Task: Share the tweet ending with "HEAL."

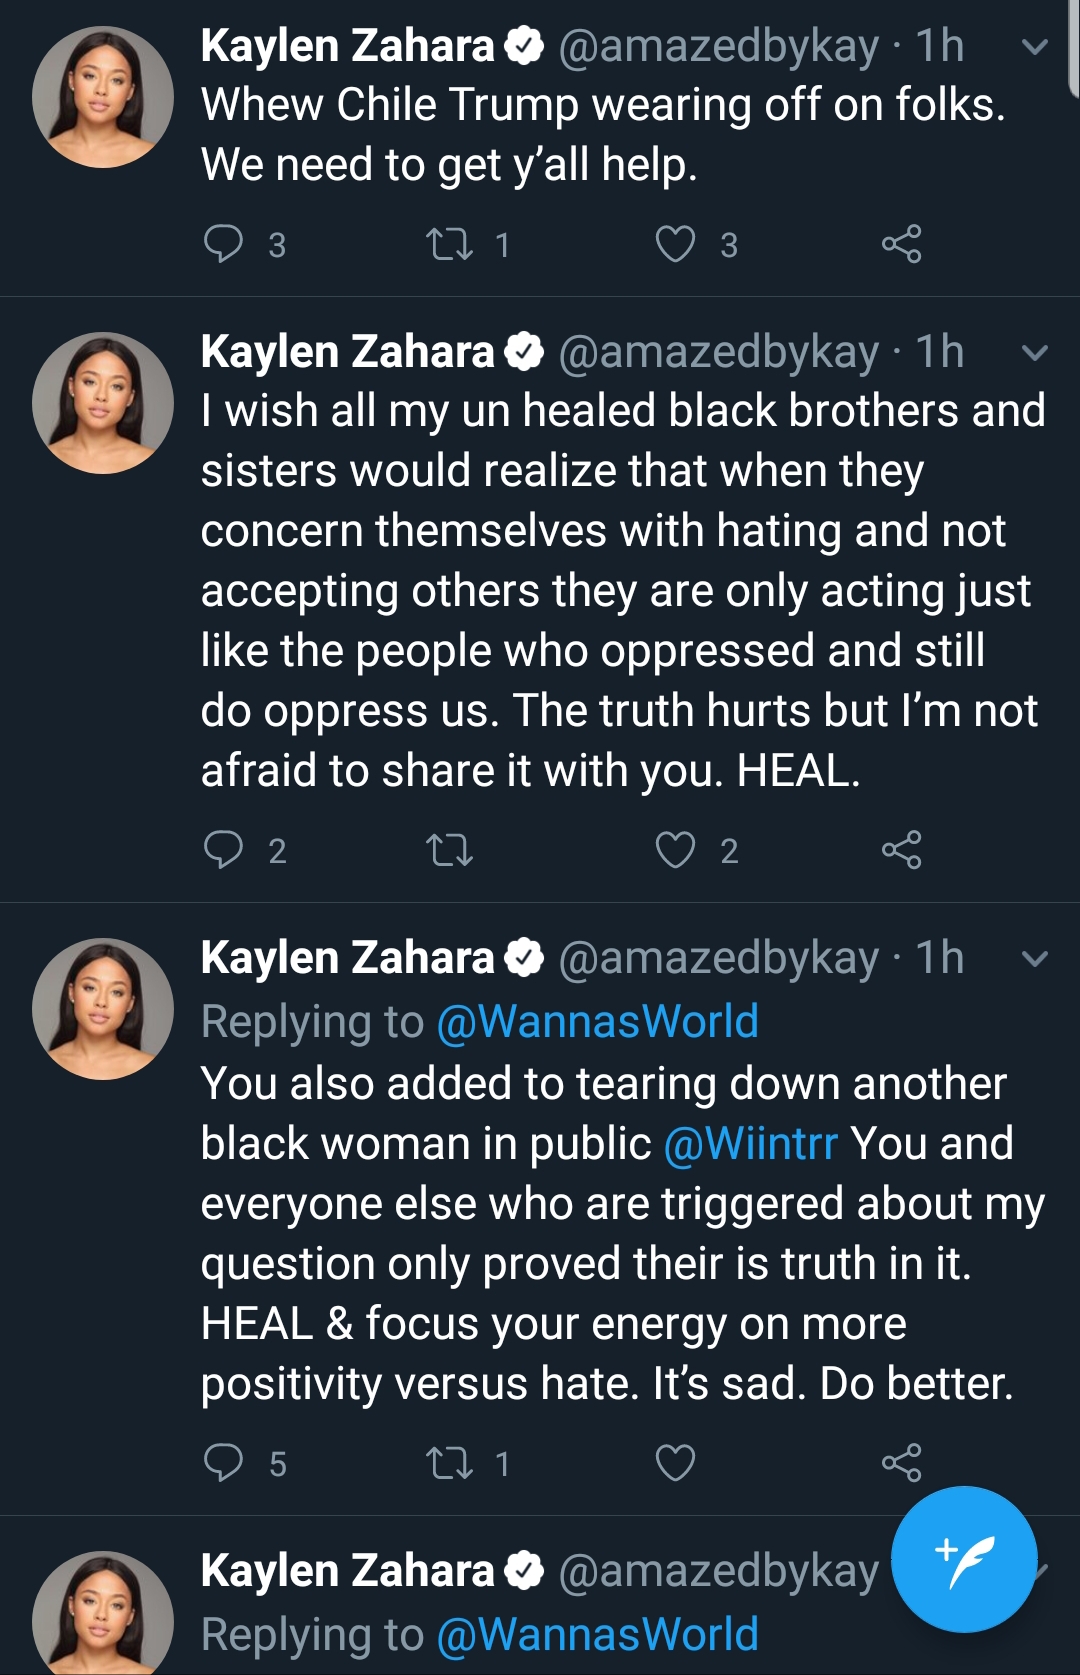Action: coord(901,850)
